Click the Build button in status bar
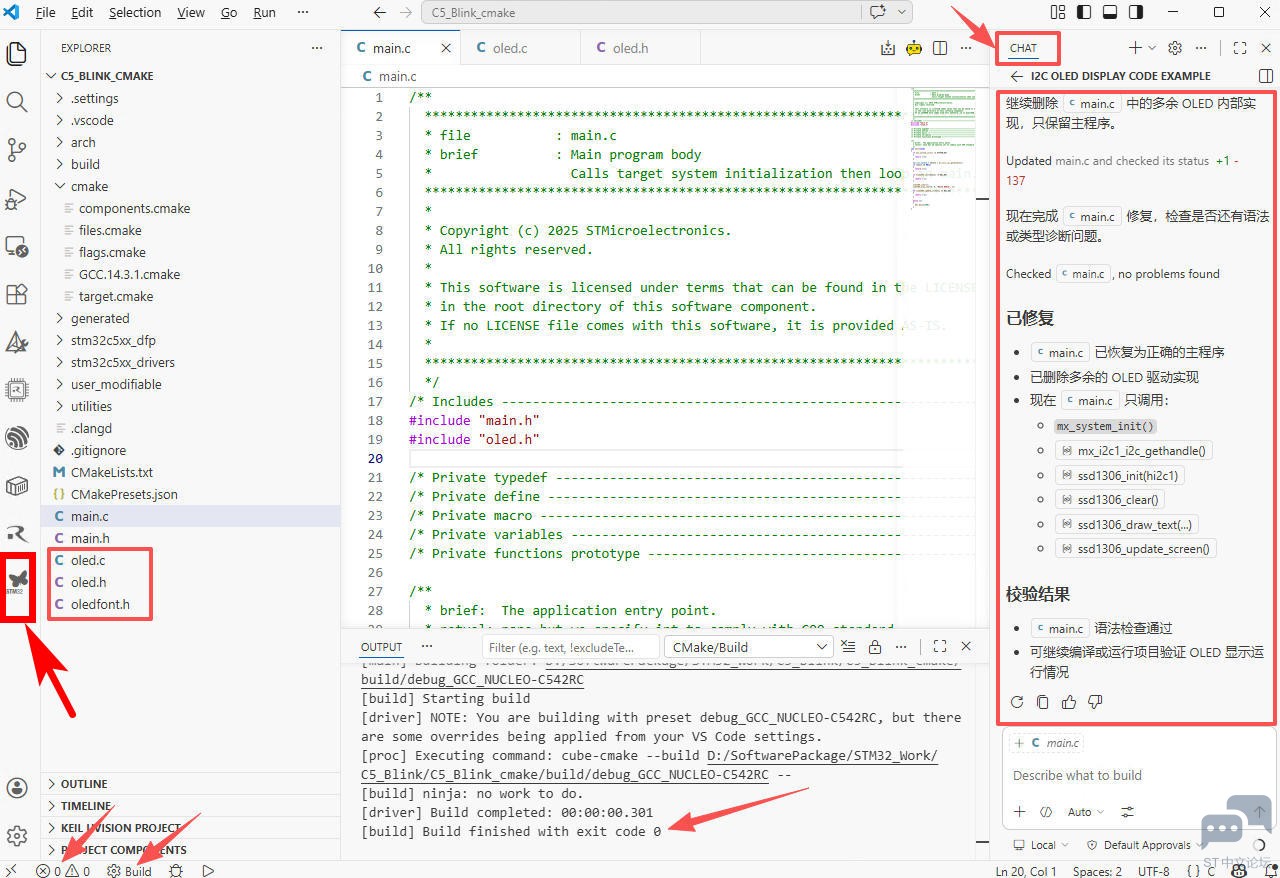This screenshot has width=1280, height=878. pyautogui.click(x=128, y=871)
